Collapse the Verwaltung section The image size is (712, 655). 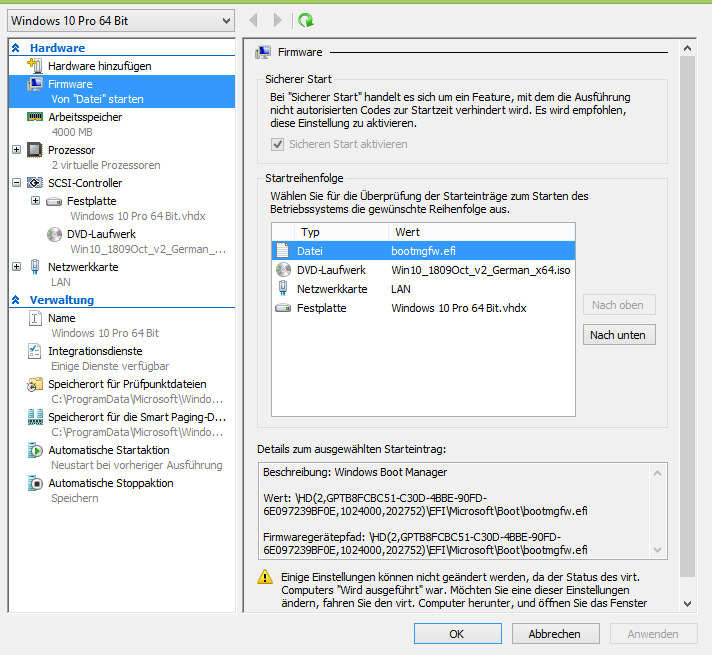tap(16, 300)
